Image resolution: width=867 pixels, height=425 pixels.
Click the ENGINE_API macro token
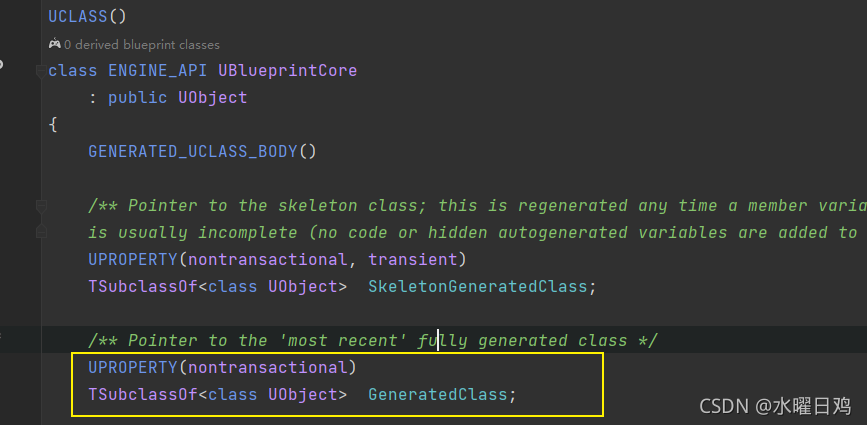tap(158, 71)
